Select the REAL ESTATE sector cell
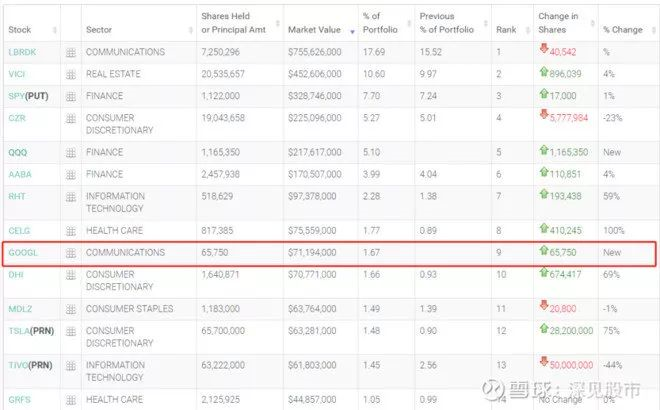 click(x=113, y=74)
